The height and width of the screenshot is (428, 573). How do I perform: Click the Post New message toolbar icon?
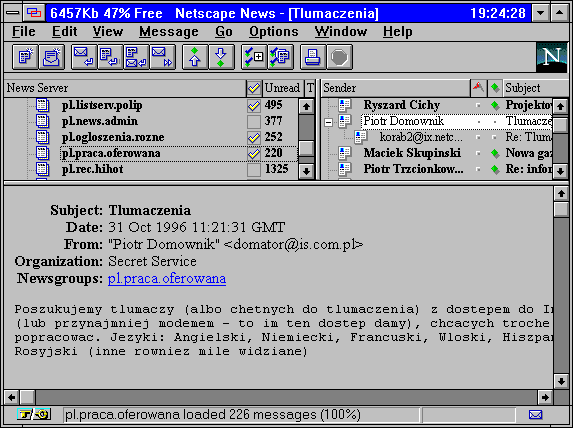(25, 57)
